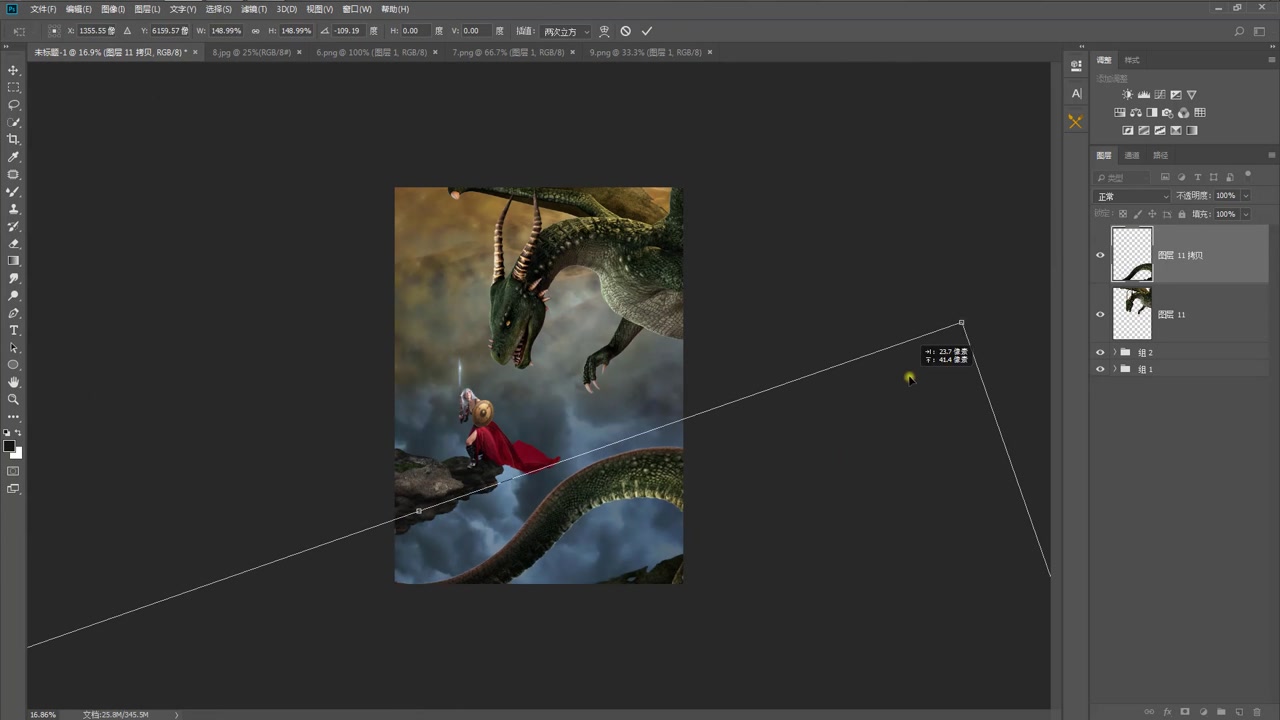Viewport: 1280px width, 720px height.
Task: Open the 文件(F) menu
Action: (43, 9)
